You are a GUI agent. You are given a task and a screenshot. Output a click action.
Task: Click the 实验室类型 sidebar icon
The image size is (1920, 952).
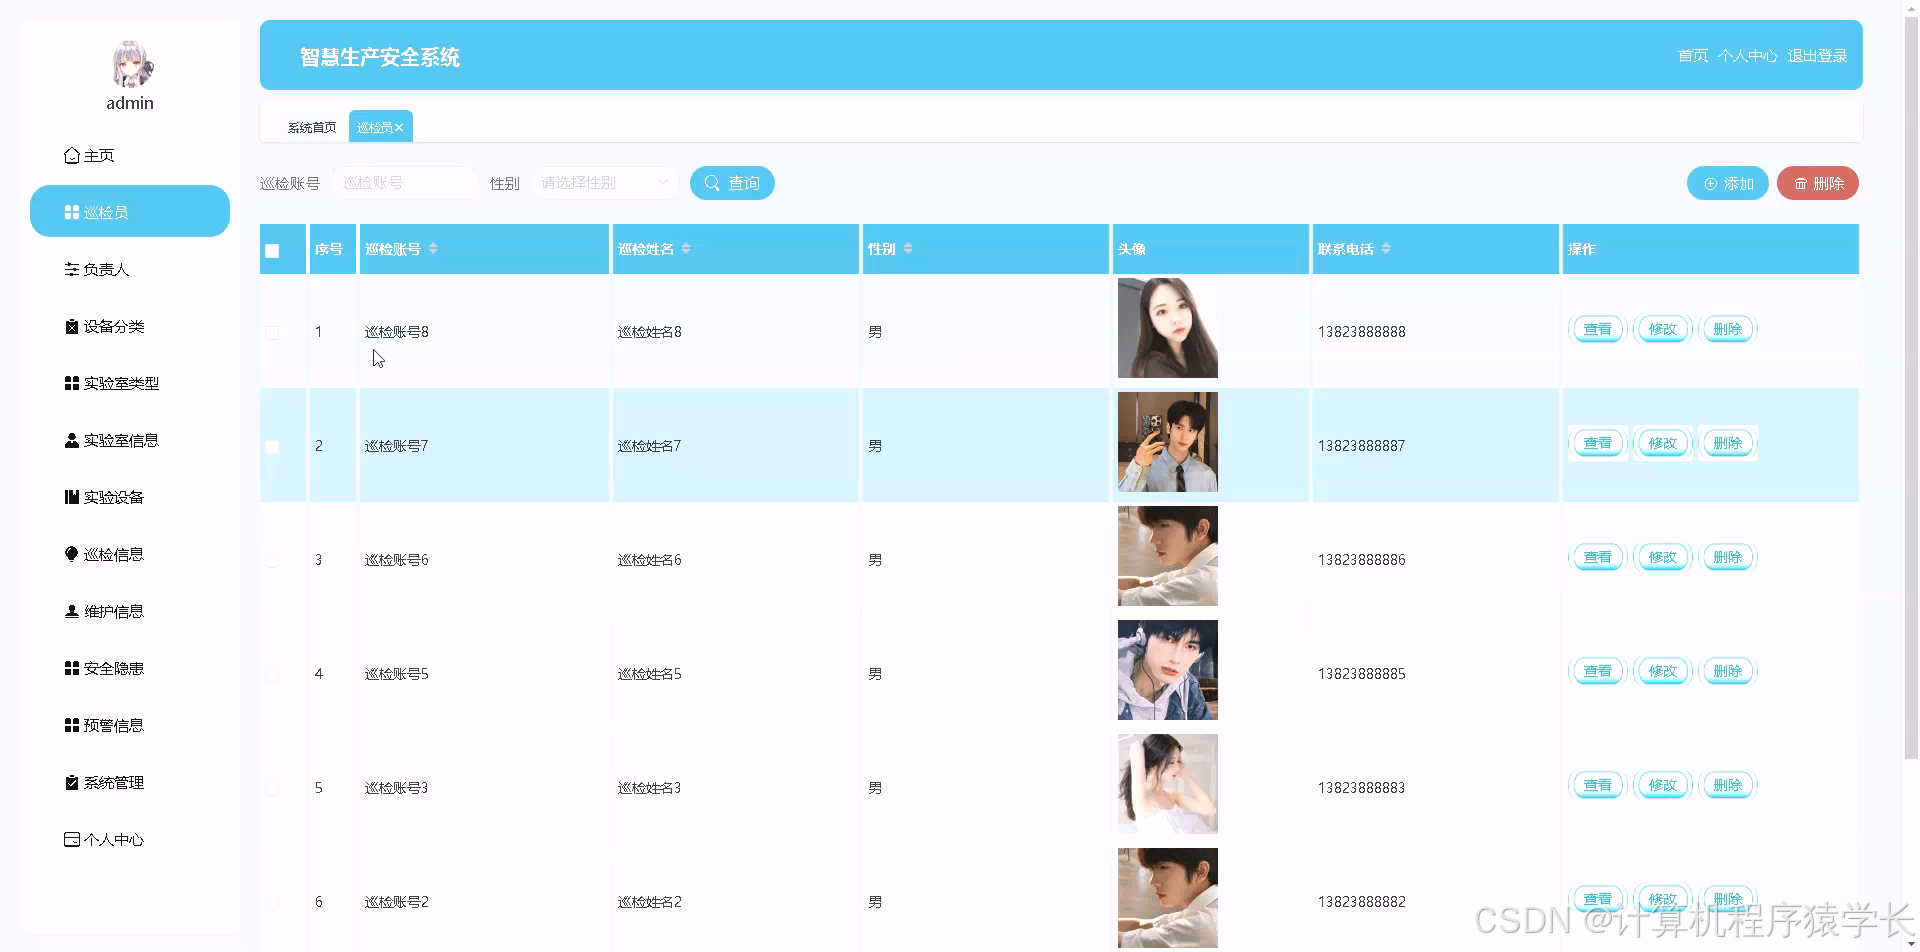point(71,383)
